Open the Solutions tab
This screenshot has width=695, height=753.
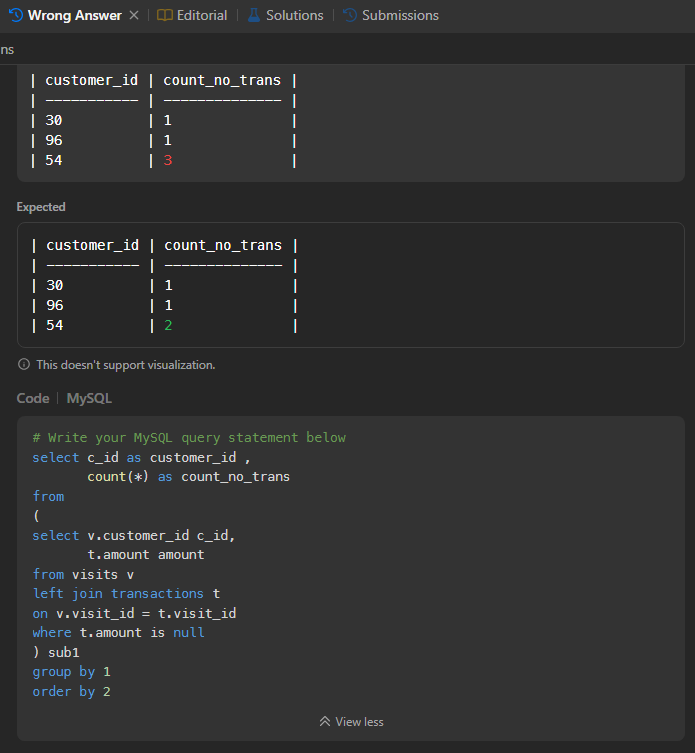(285, 15)
